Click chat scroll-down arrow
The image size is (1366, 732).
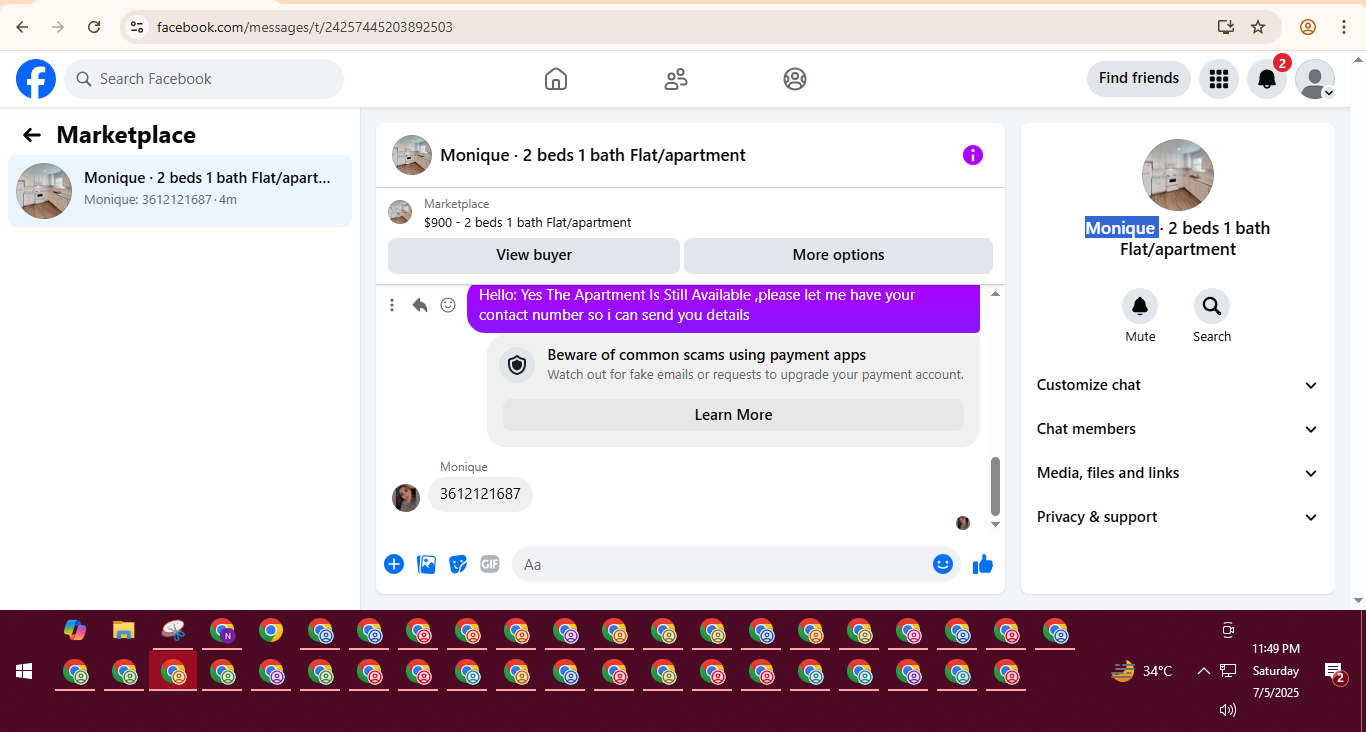coord(995,524)
